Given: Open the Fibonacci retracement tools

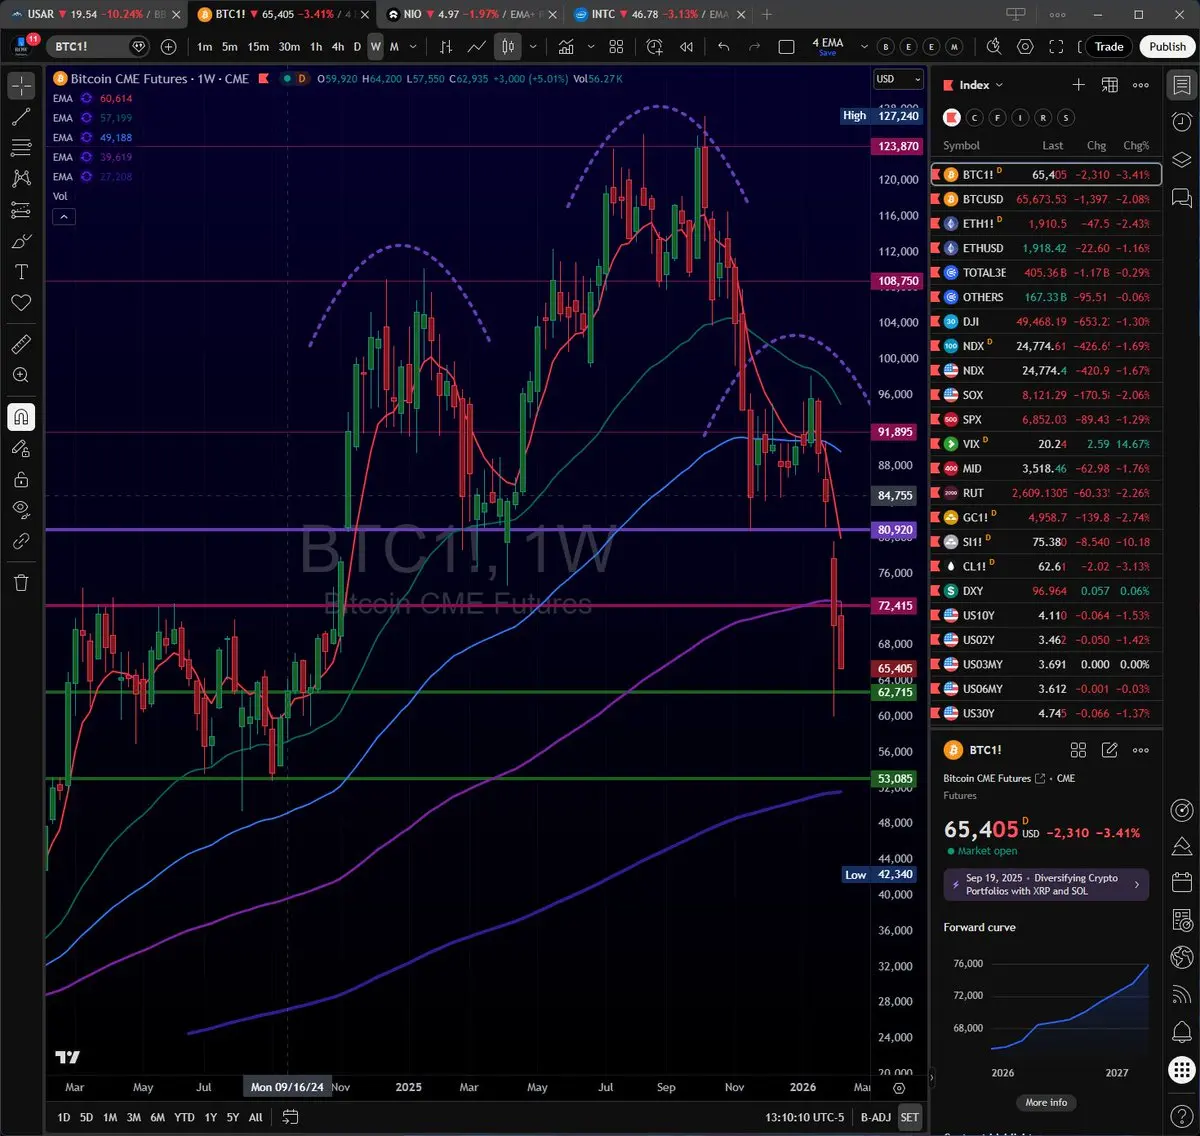Looking at the screenshot, I should click(x=21, y=148).
